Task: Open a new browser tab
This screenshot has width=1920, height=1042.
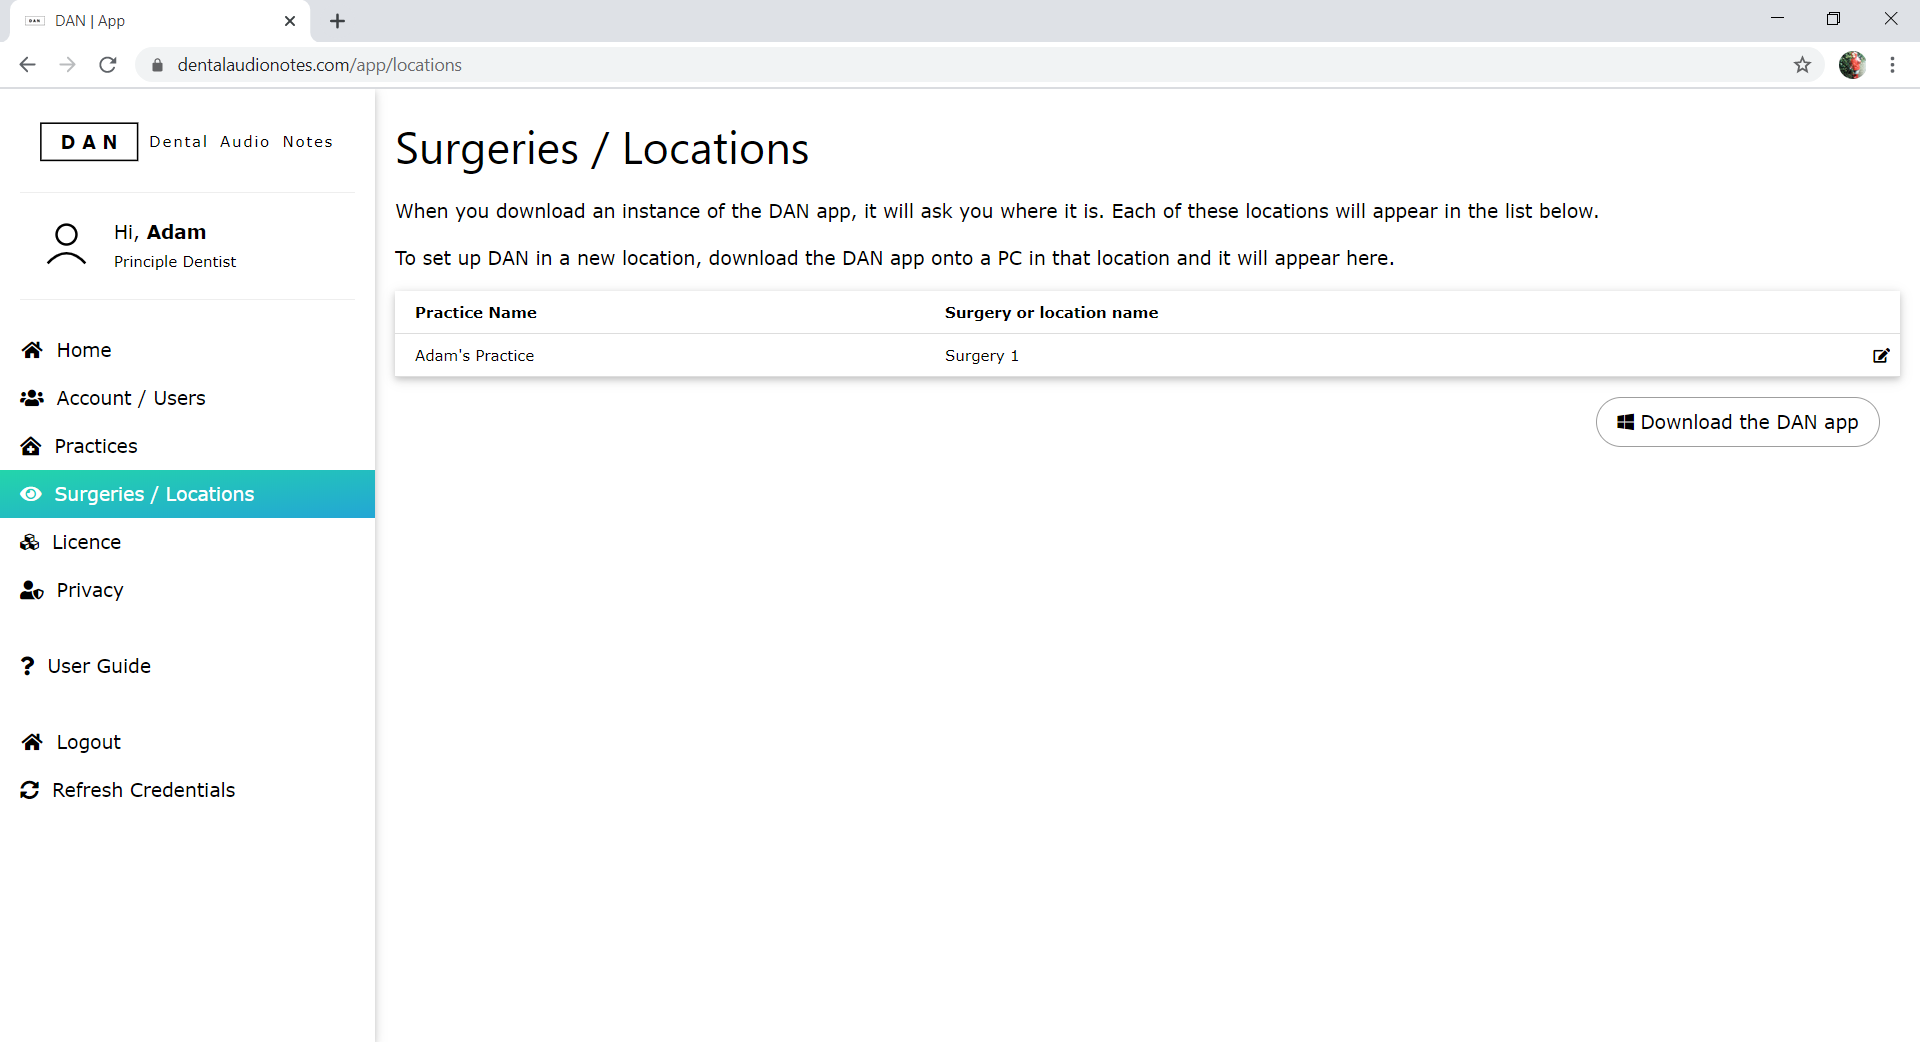Action: pyautogui.click(x=337, y=21)
